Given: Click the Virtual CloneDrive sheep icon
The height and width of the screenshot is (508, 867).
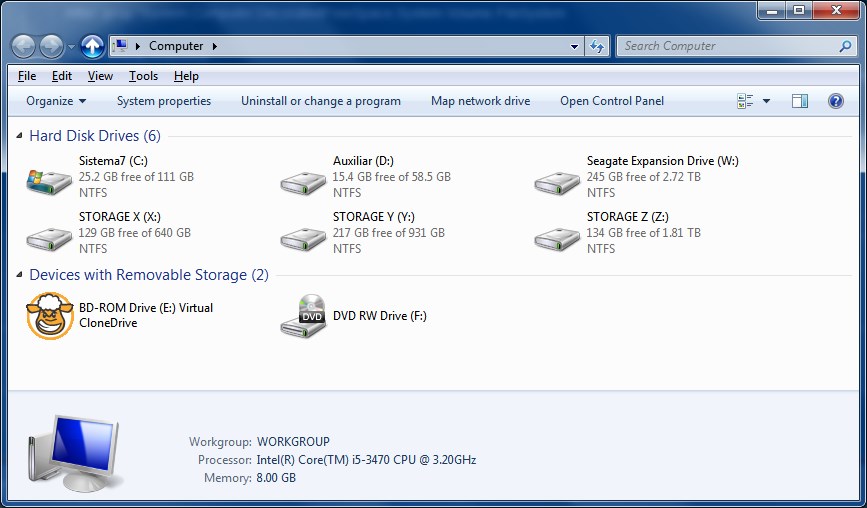Looking at the screenshot, I should (50, 316).
